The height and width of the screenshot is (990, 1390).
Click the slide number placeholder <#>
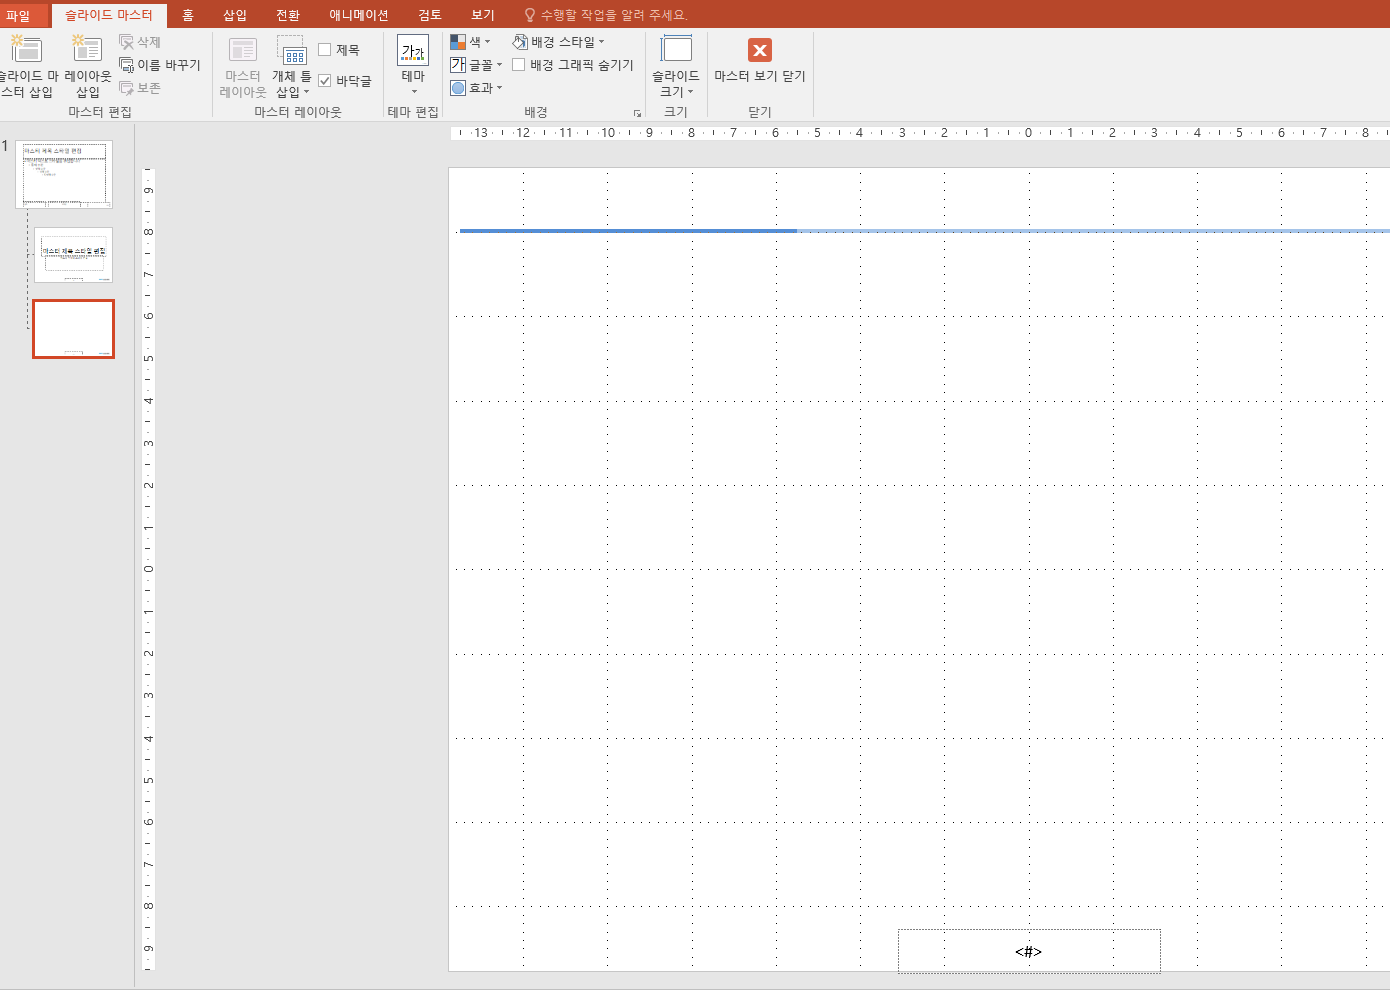click(x=1029, y=951)
